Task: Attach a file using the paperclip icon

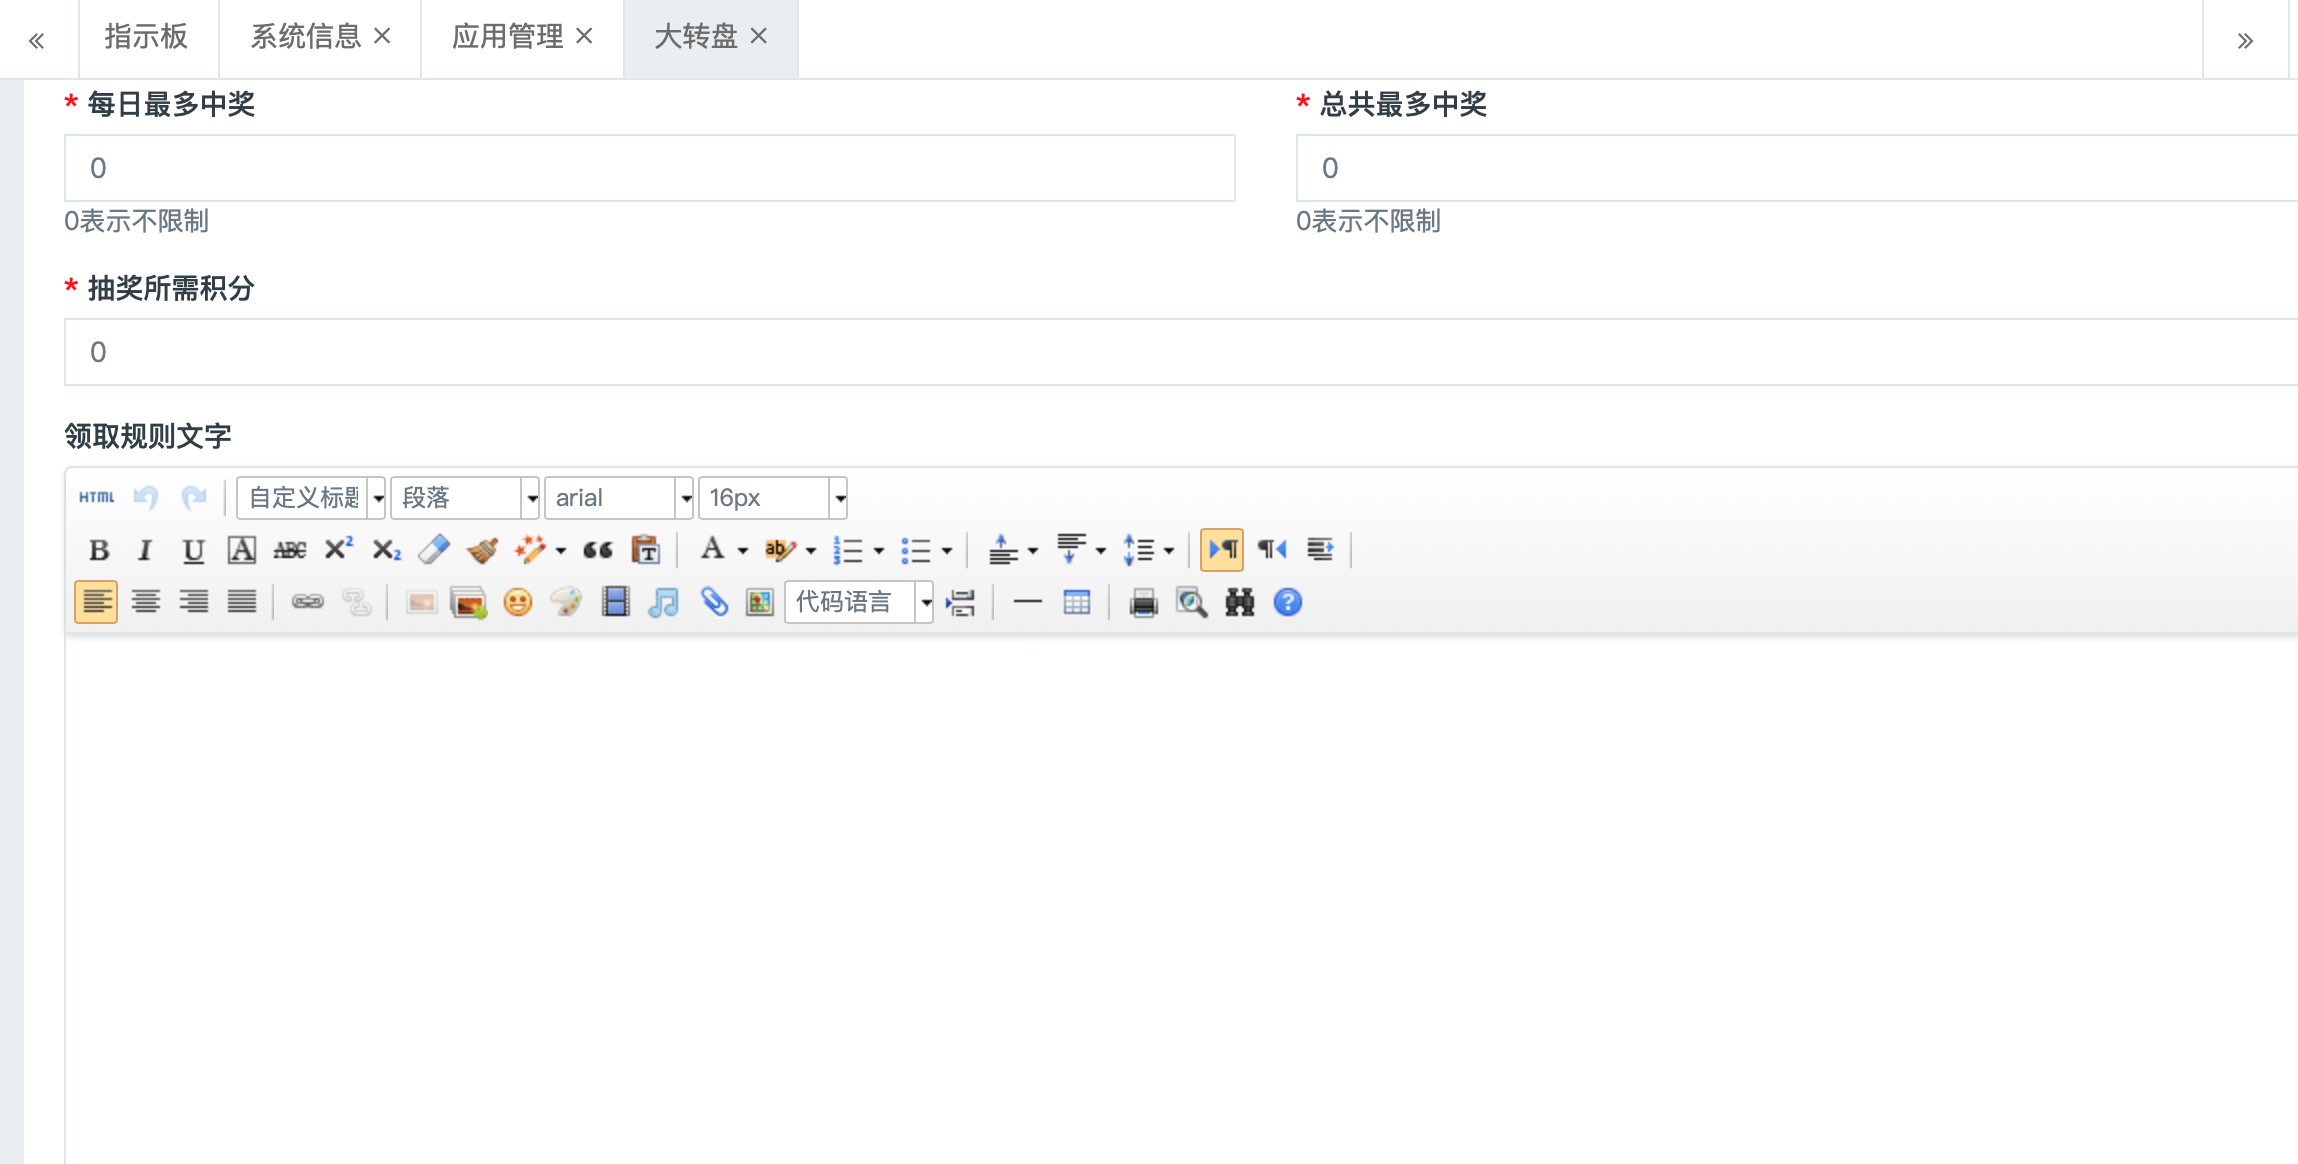Action: [713, 602]
